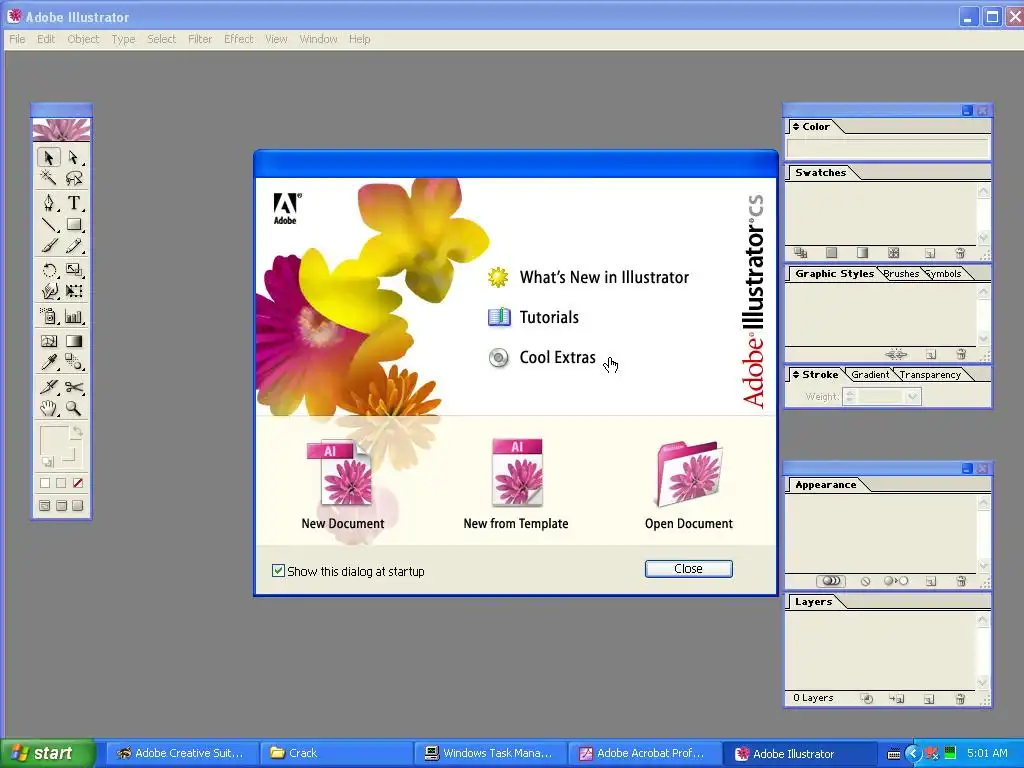Viewport: 1024px width, 768px height.
Task: Select the Column Graph tool
Action: pyautogui.click(x=73, y=317)
